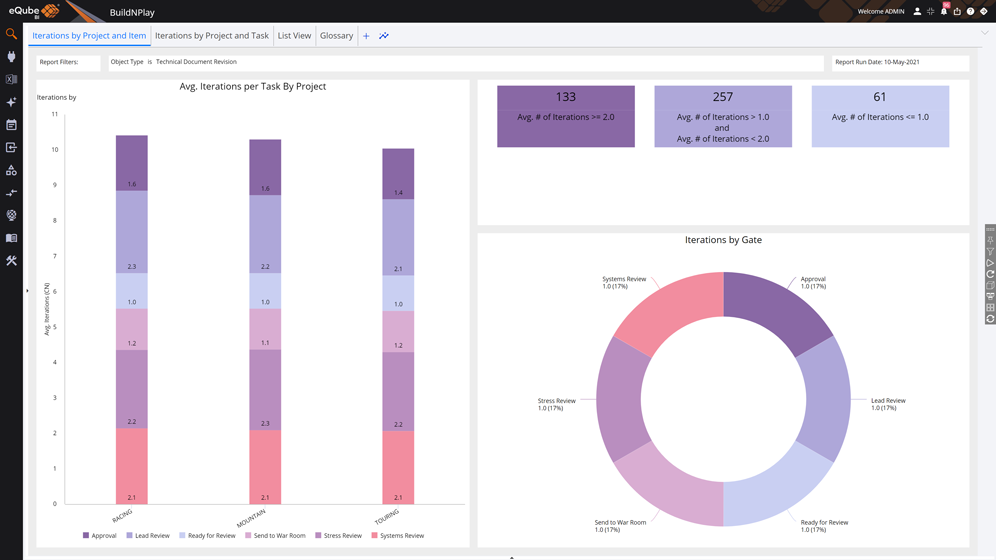The image size is (996, 560).
Task: Open the book glossary icon in sidebar
Action: [11, 238]
